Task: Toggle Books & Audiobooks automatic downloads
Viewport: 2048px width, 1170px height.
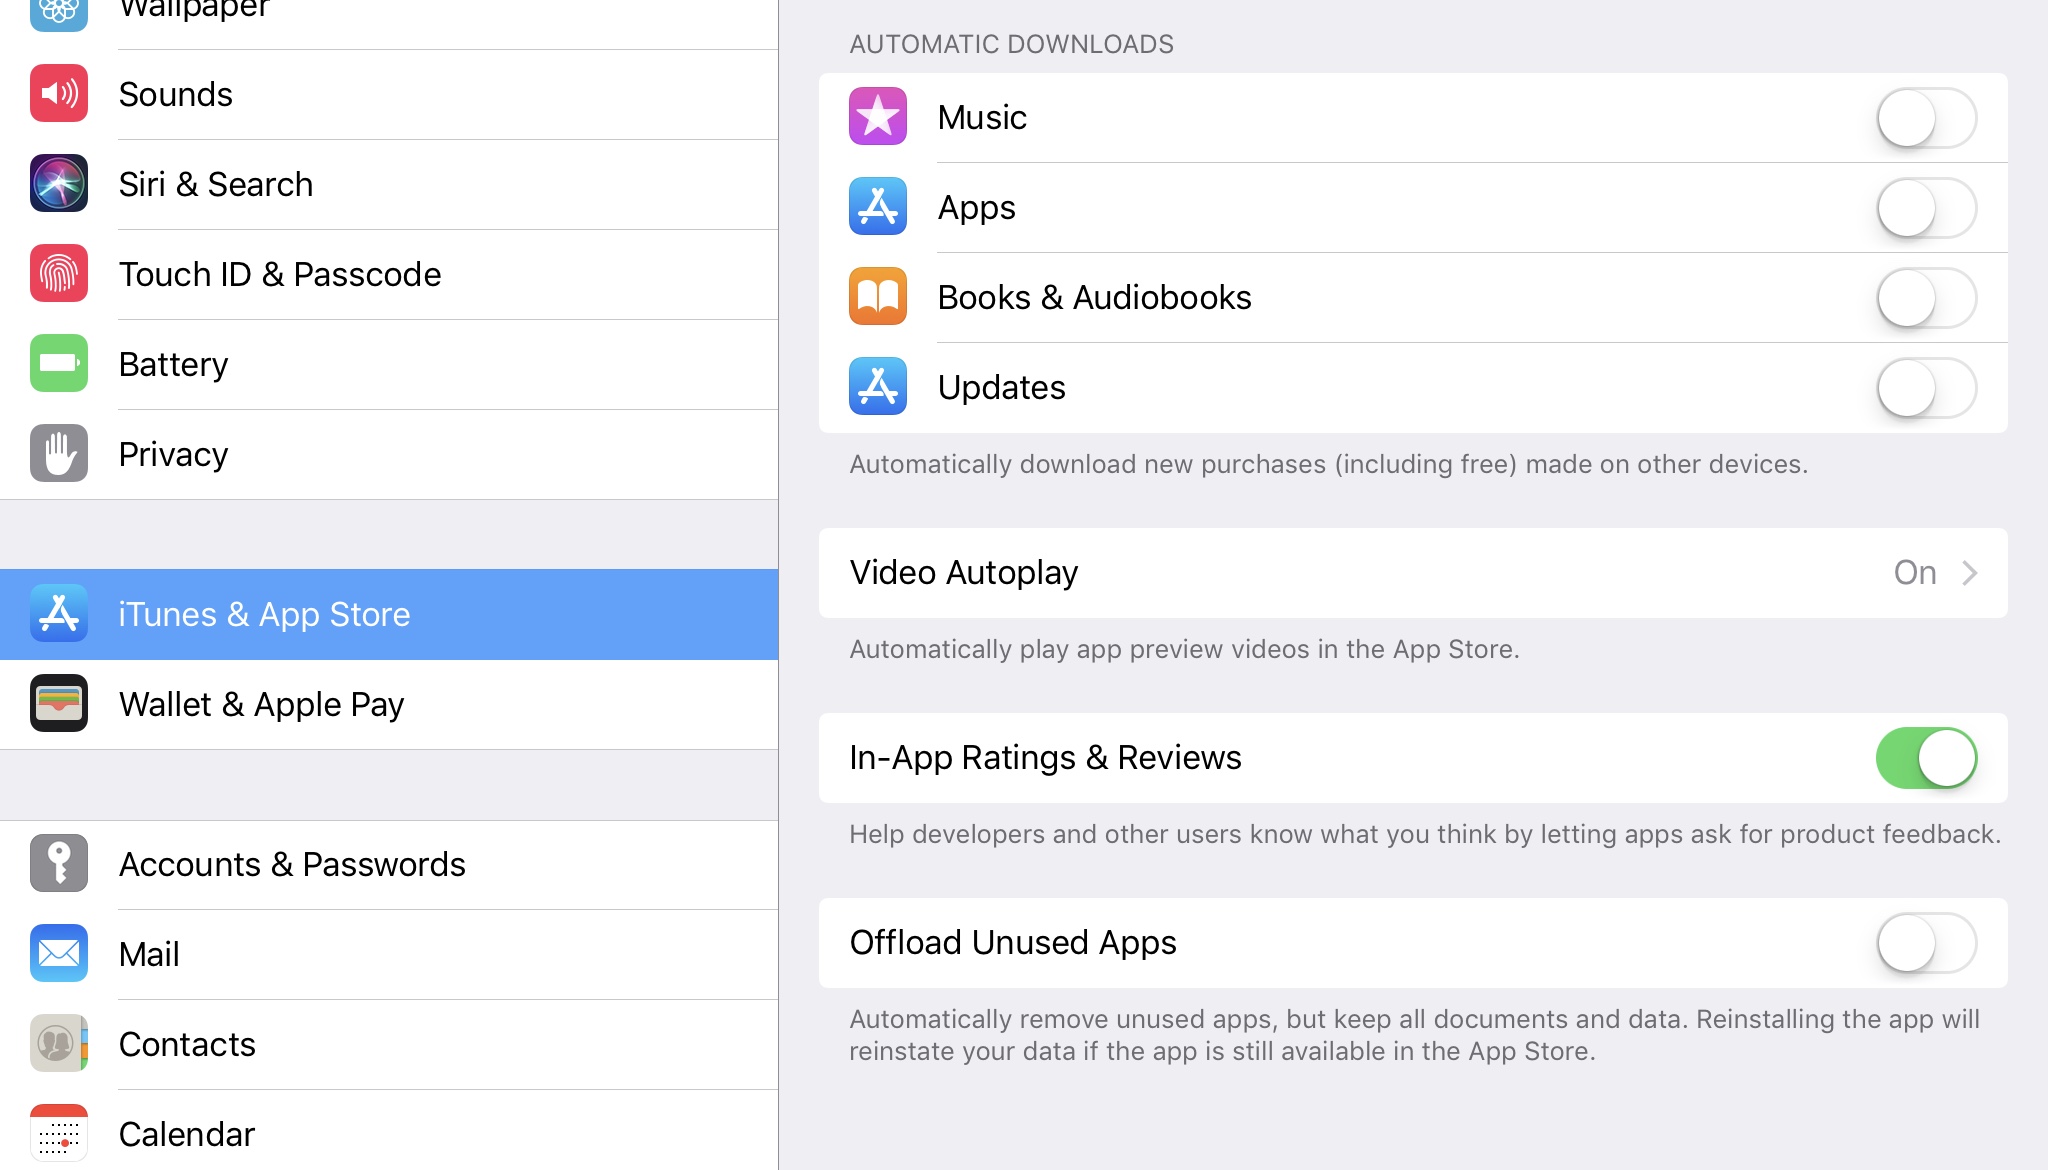Action: (x=1926, y=298)
